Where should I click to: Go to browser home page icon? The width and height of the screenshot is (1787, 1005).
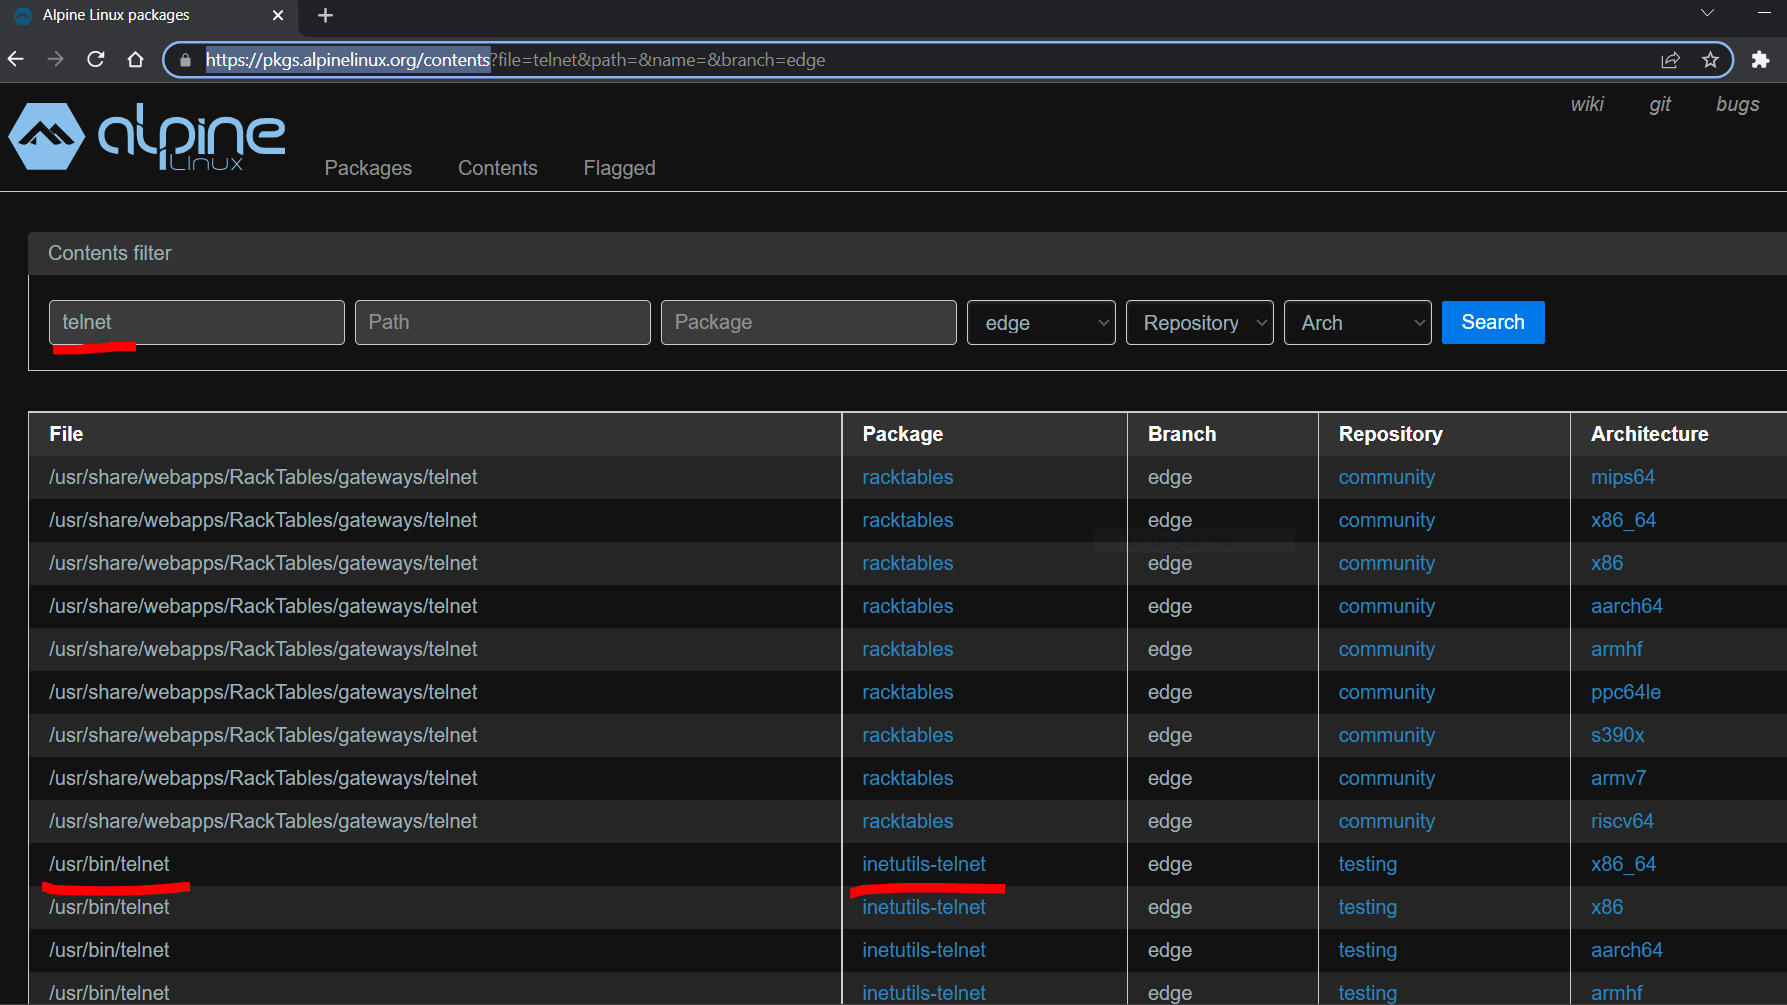click(x=136, y=60)
